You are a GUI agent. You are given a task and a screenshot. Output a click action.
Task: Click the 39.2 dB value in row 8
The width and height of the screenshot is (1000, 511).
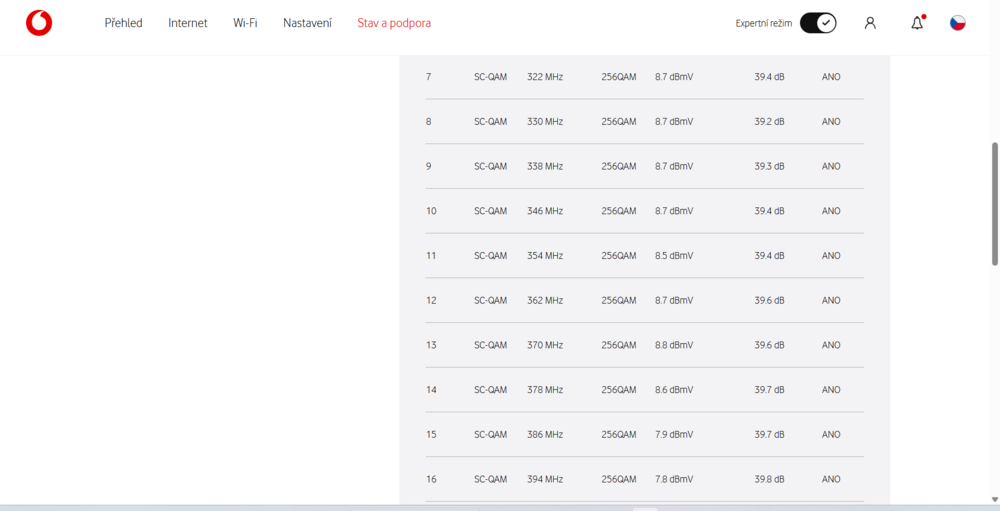pos(769,122)
